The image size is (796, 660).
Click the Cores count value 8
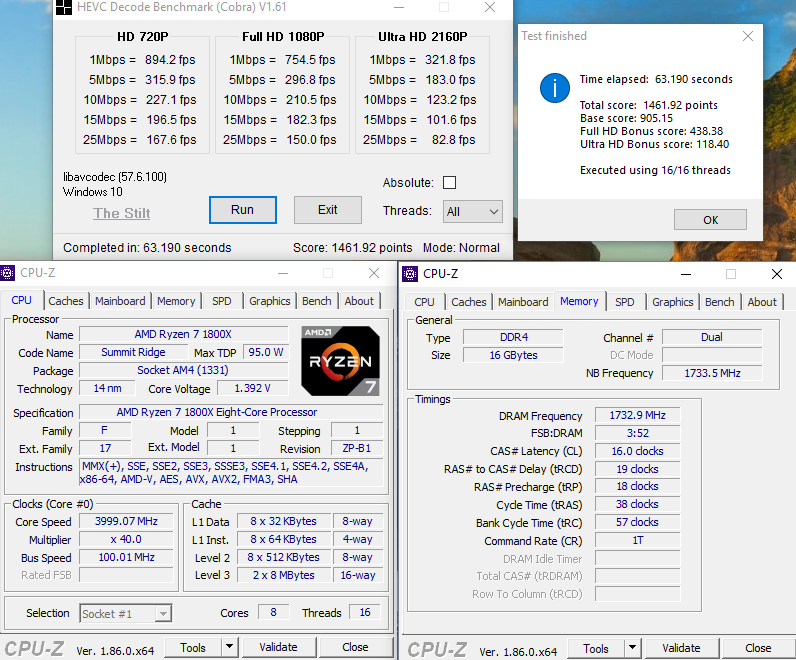pyautogui.click(x=274, y=612)
